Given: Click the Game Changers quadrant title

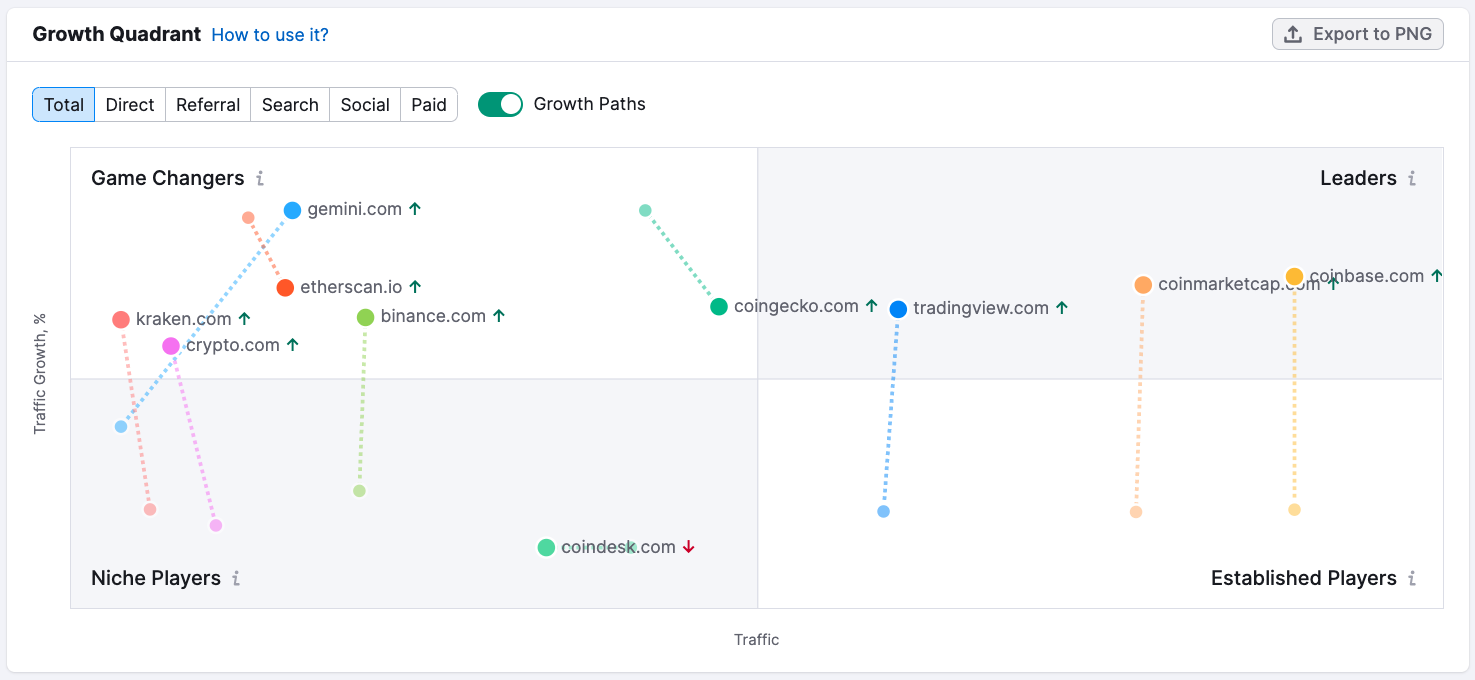Looking at the screenshot, I should [x=168, y=178].
